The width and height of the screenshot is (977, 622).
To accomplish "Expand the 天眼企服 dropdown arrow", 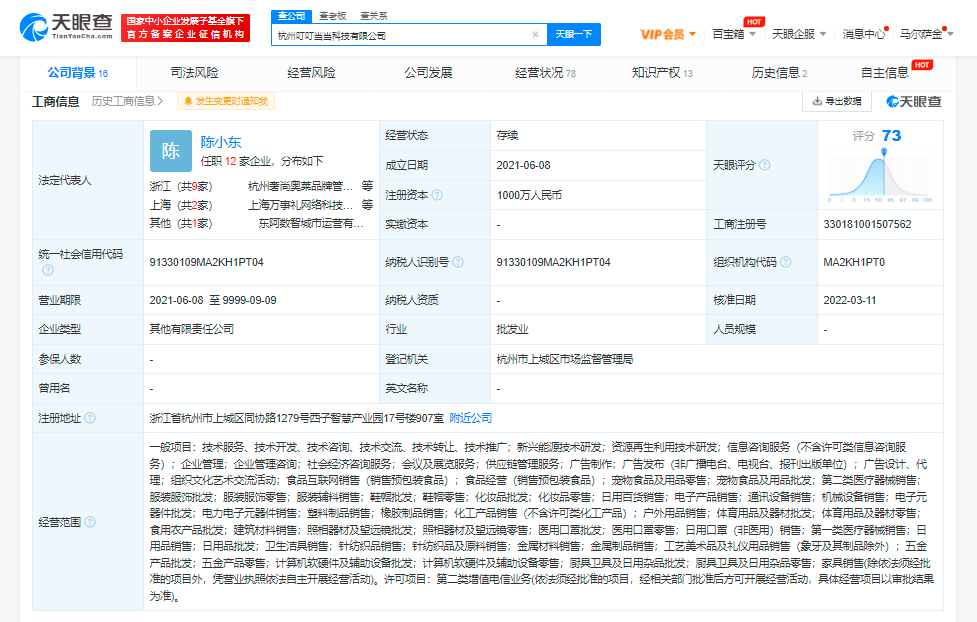I will click(x=823, y=34).
